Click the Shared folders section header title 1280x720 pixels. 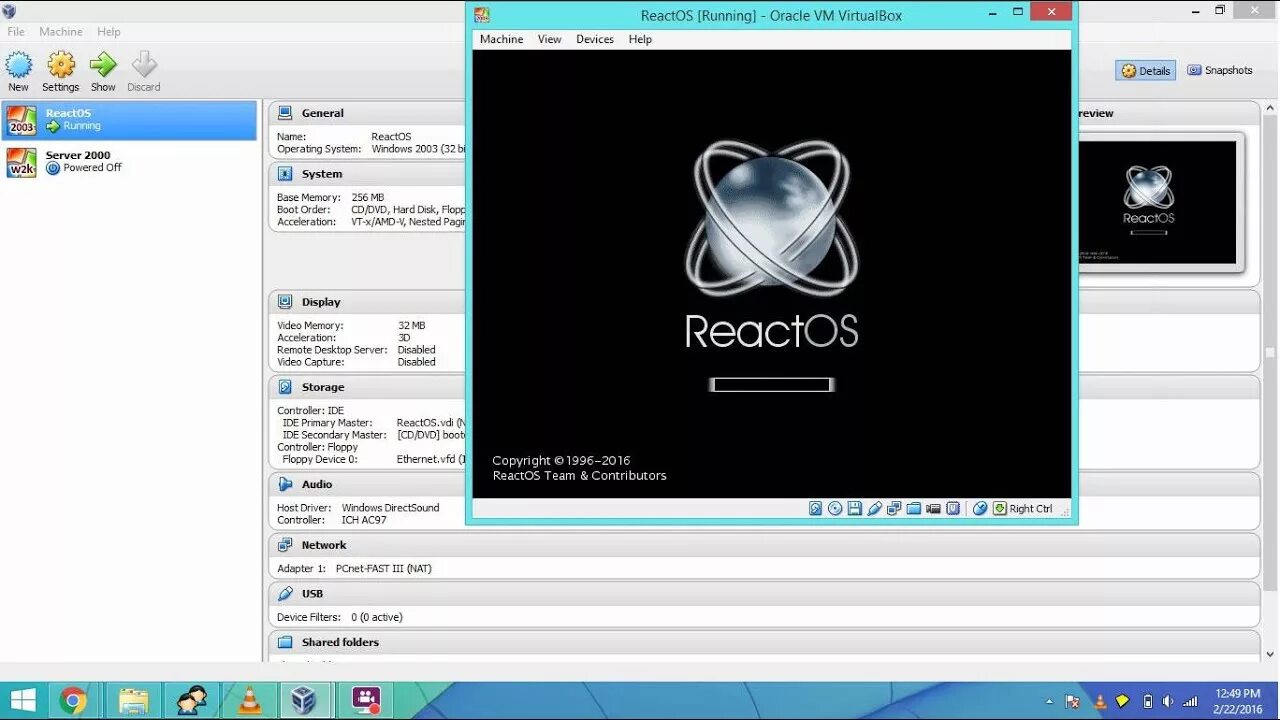point(340,643)
